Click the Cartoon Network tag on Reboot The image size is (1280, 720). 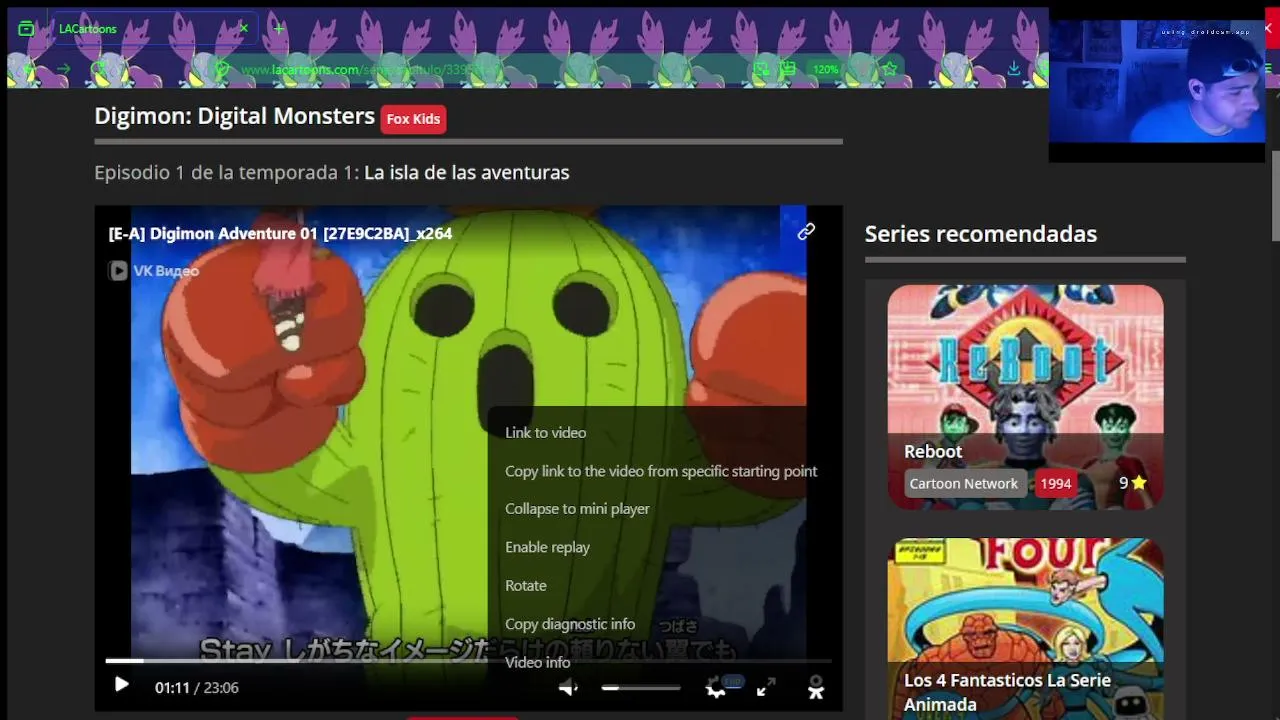point(963,483)
